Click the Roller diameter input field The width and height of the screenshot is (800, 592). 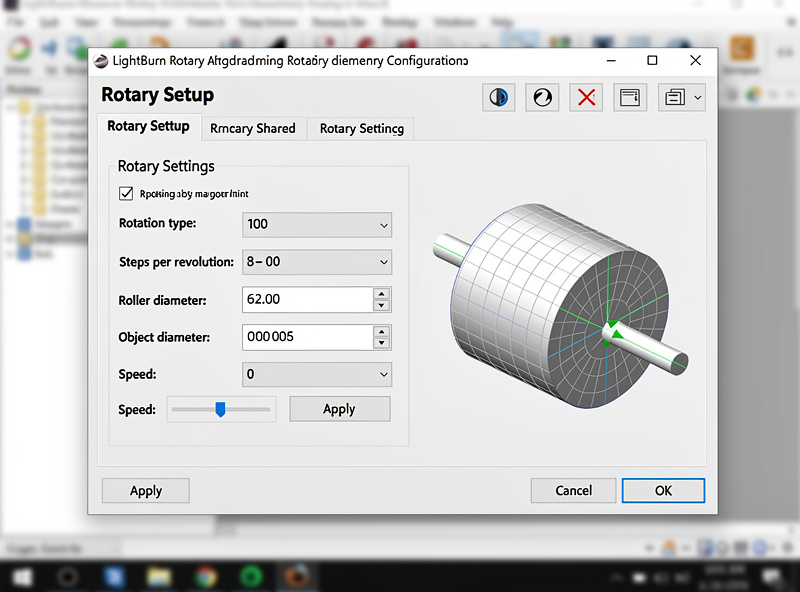tap(308, 300)
